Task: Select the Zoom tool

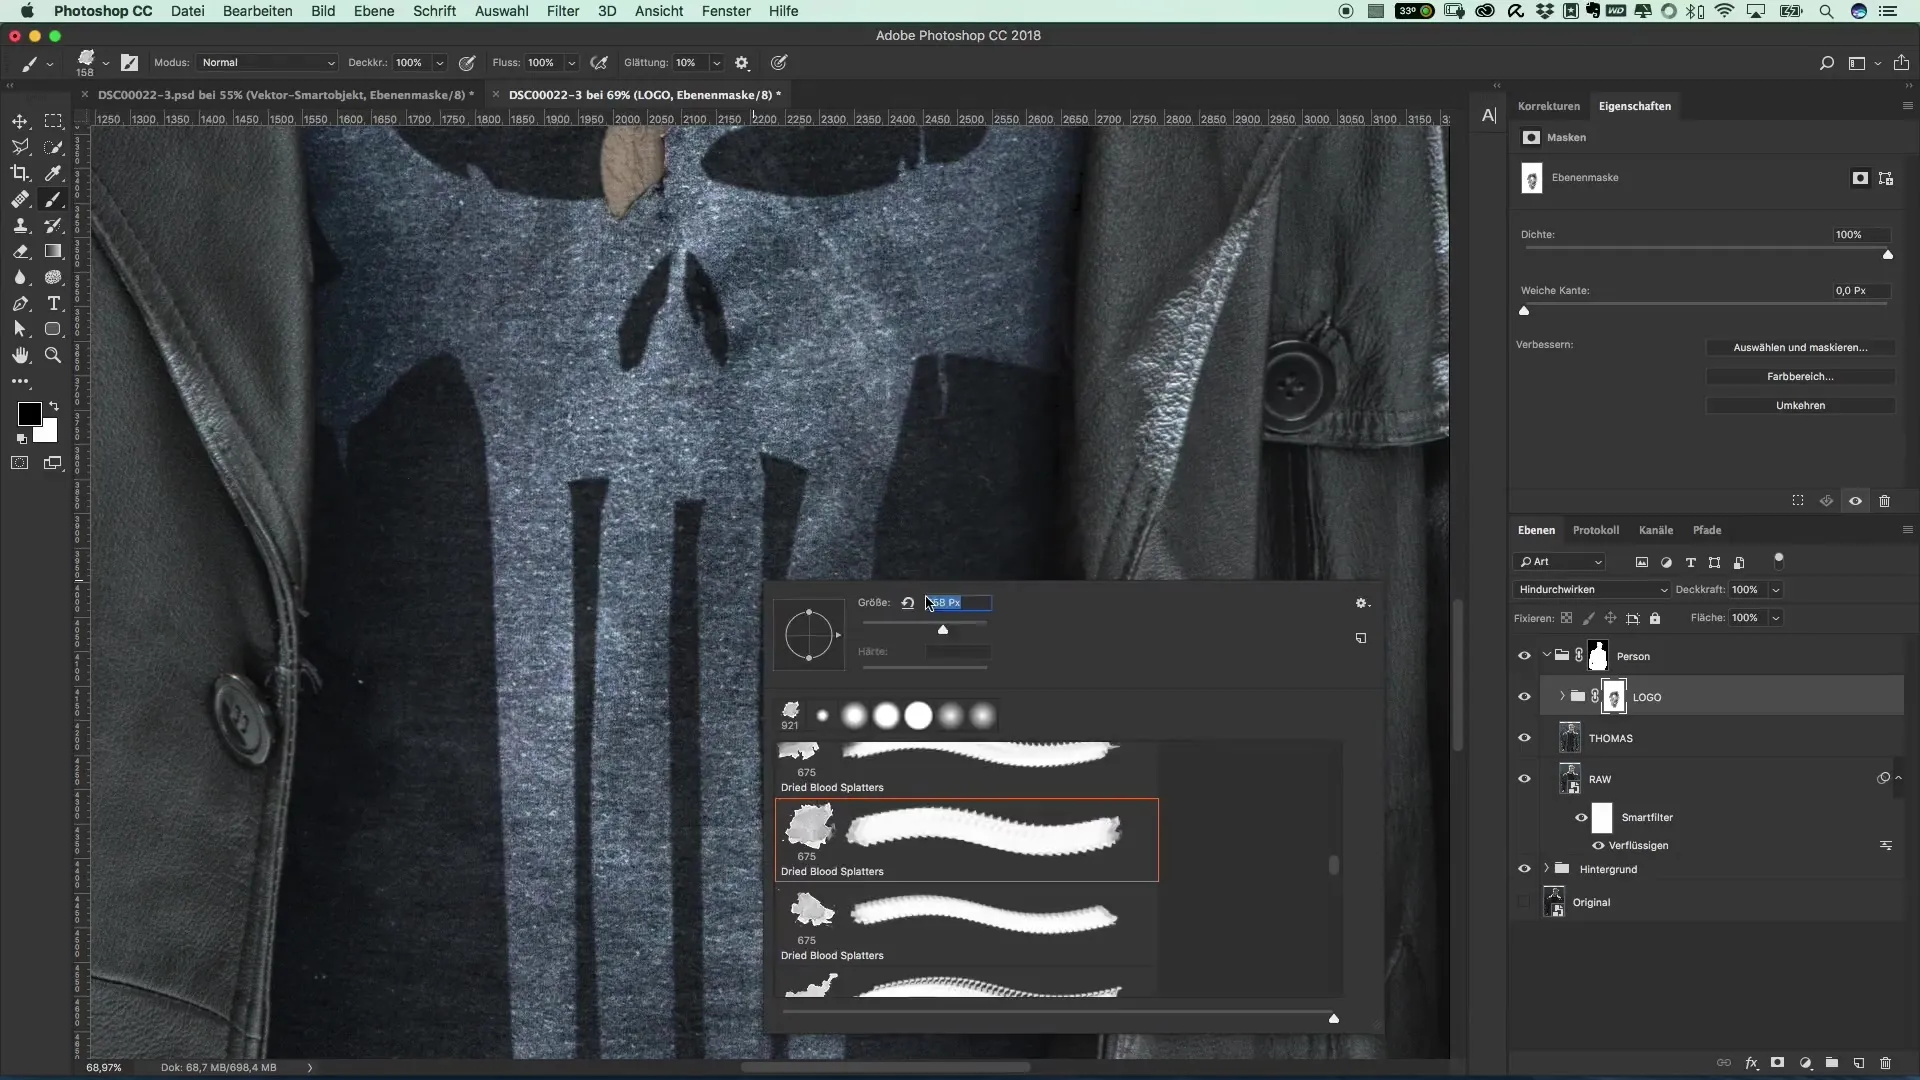Action: [54, 355]
